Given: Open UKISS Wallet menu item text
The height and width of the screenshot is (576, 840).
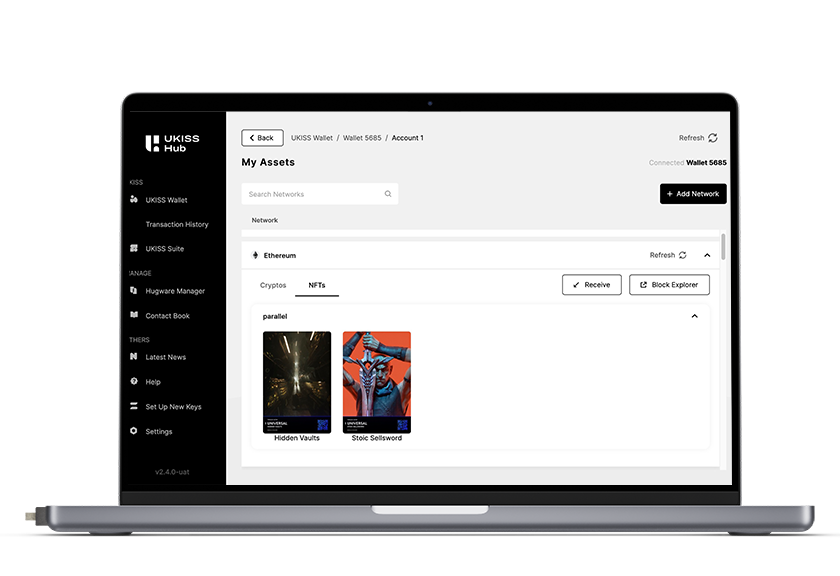Looking at the screenshot, I should tap(167, 200).
